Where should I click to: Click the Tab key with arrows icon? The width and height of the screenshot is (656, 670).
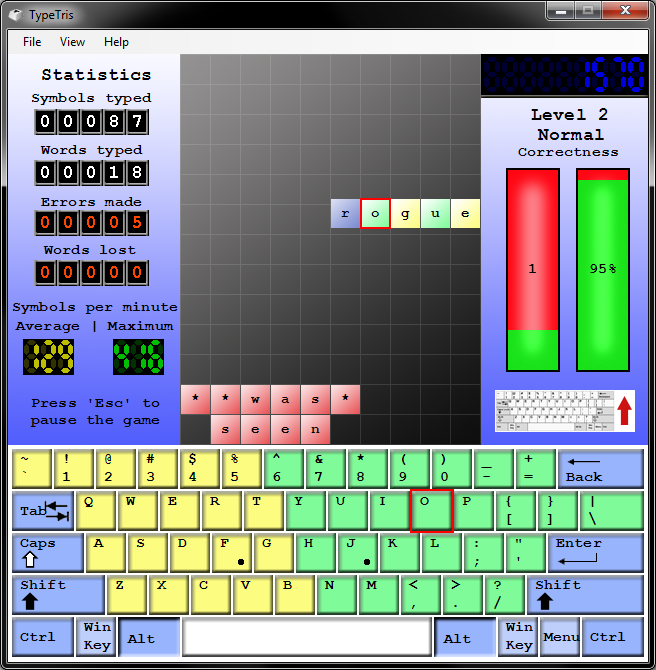(x=43, y=511)
